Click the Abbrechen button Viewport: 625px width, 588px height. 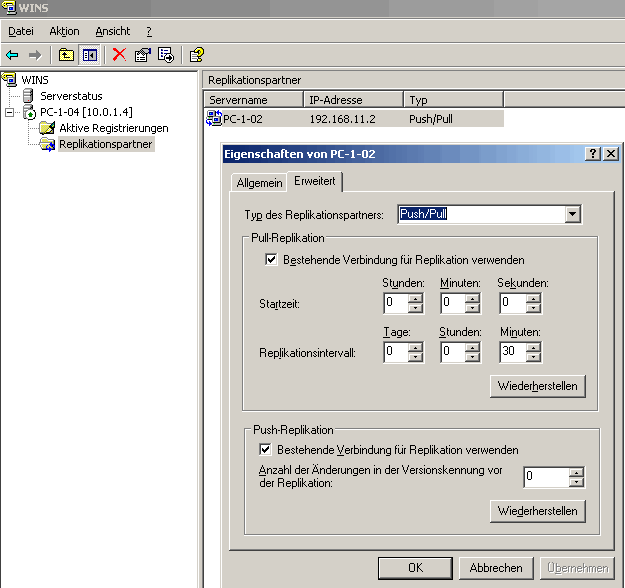click(496, 568)
